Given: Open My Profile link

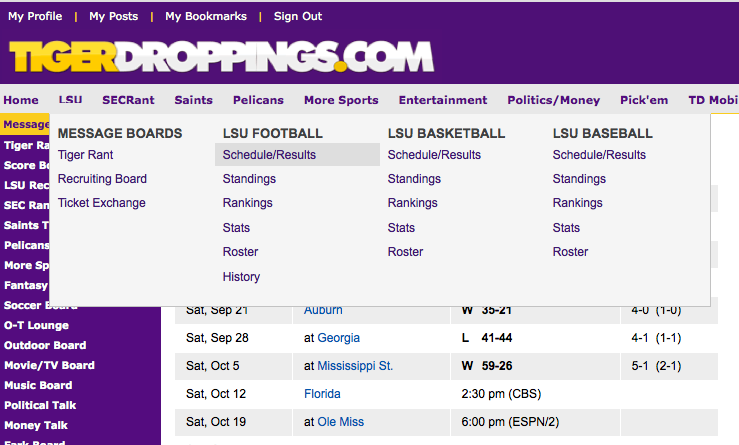Looking at the screenshot, I should [35, 16].
